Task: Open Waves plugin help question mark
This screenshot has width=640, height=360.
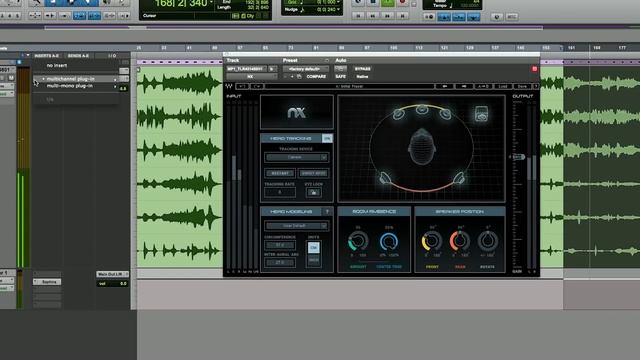Action: [536, 86]
